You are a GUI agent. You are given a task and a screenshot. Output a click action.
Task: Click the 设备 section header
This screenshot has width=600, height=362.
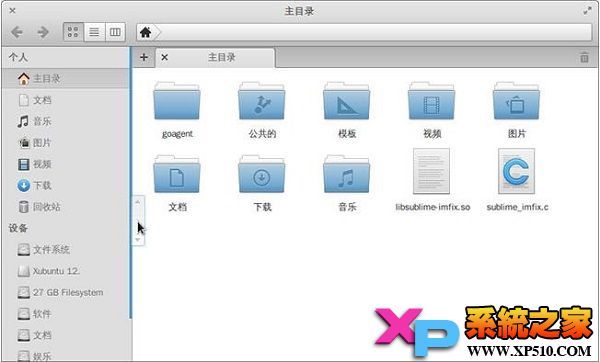click(x=18, y=228)
